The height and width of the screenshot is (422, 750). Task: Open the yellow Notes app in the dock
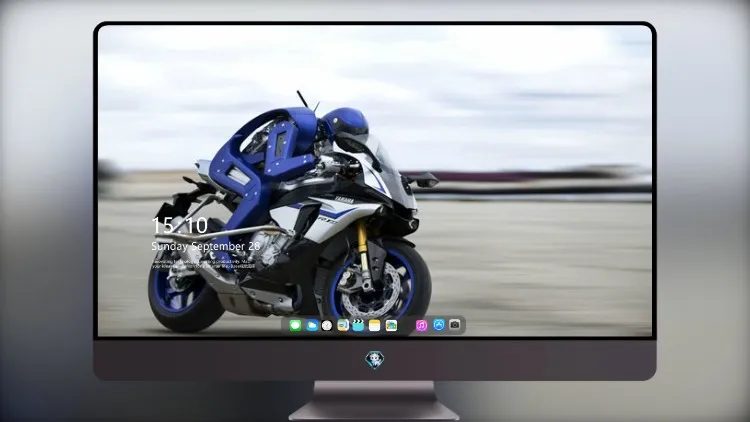(375, 325)
